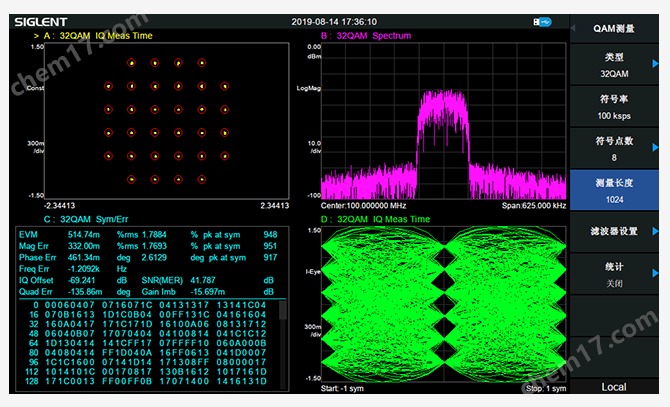Click symbol data 00060407 in row 0

pos(70,305)
